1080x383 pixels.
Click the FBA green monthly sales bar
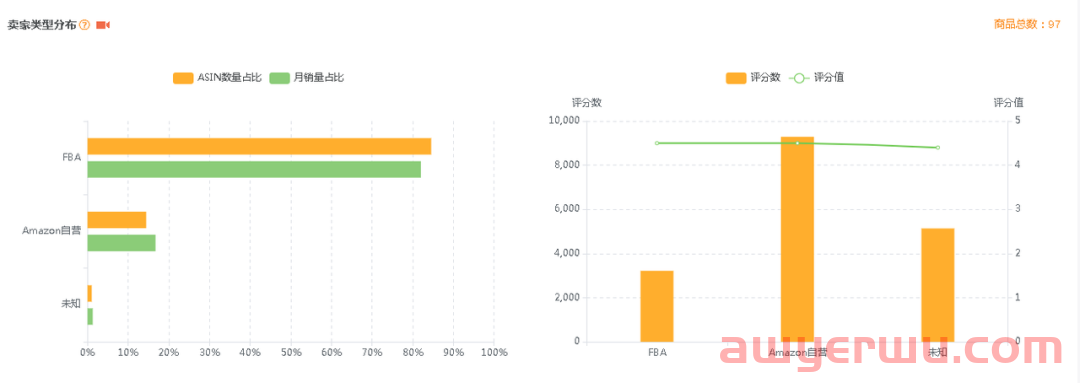254,169
